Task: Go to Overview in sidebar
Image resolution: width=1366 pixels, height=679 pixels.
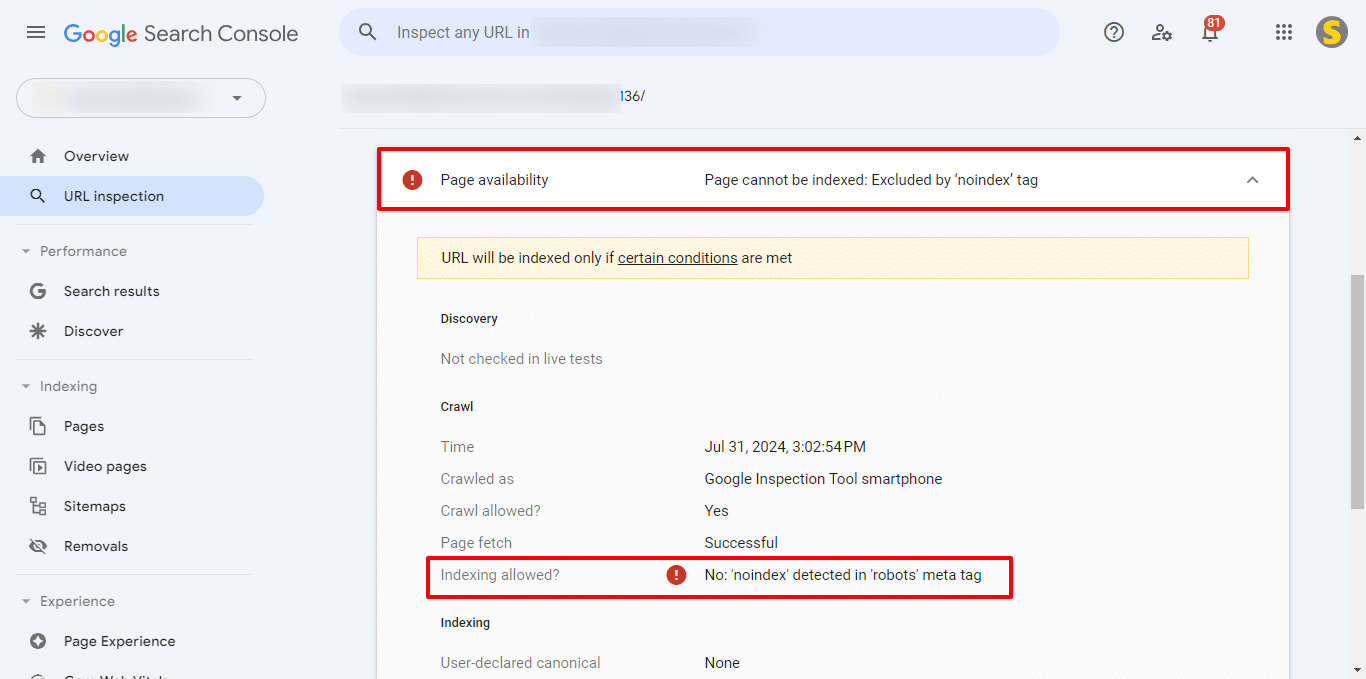Action: 132,156
